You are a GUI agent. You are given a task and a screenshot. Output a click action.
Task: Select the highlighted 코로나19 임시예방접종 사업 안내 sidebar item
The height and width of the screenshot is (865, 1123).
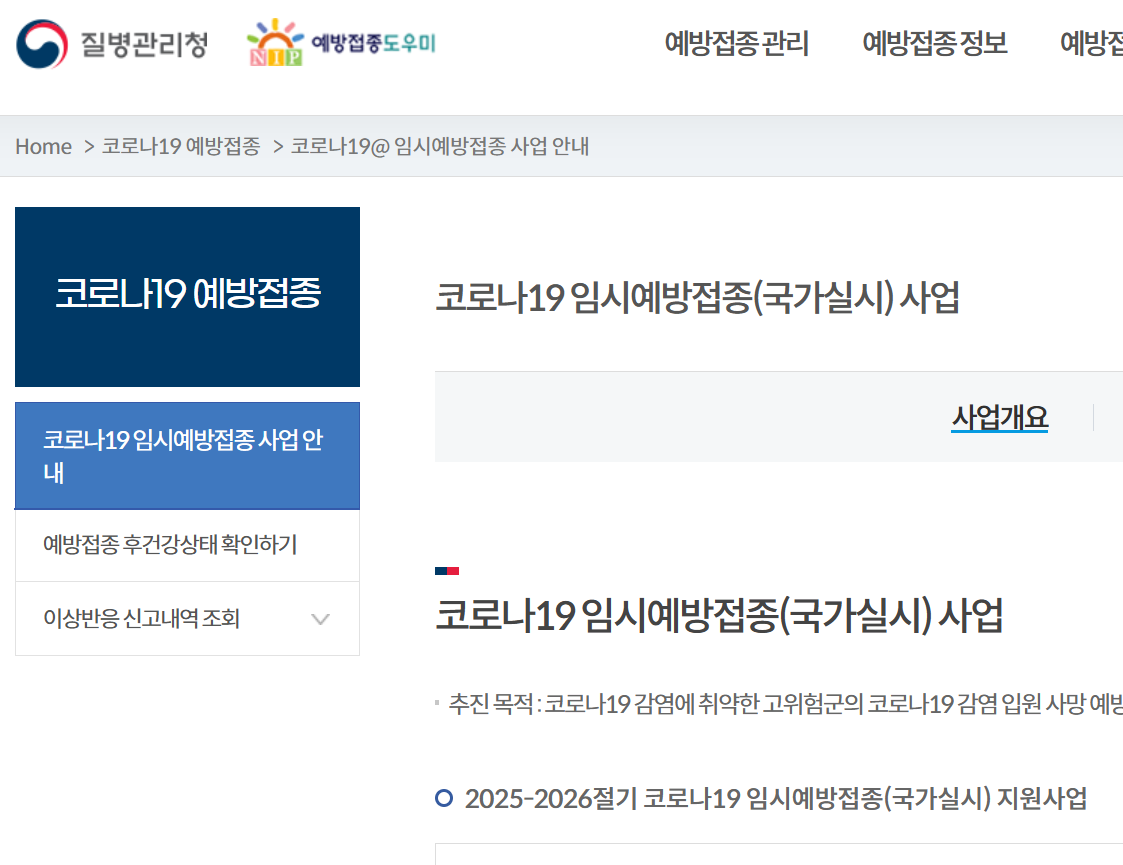click(186, 455)
